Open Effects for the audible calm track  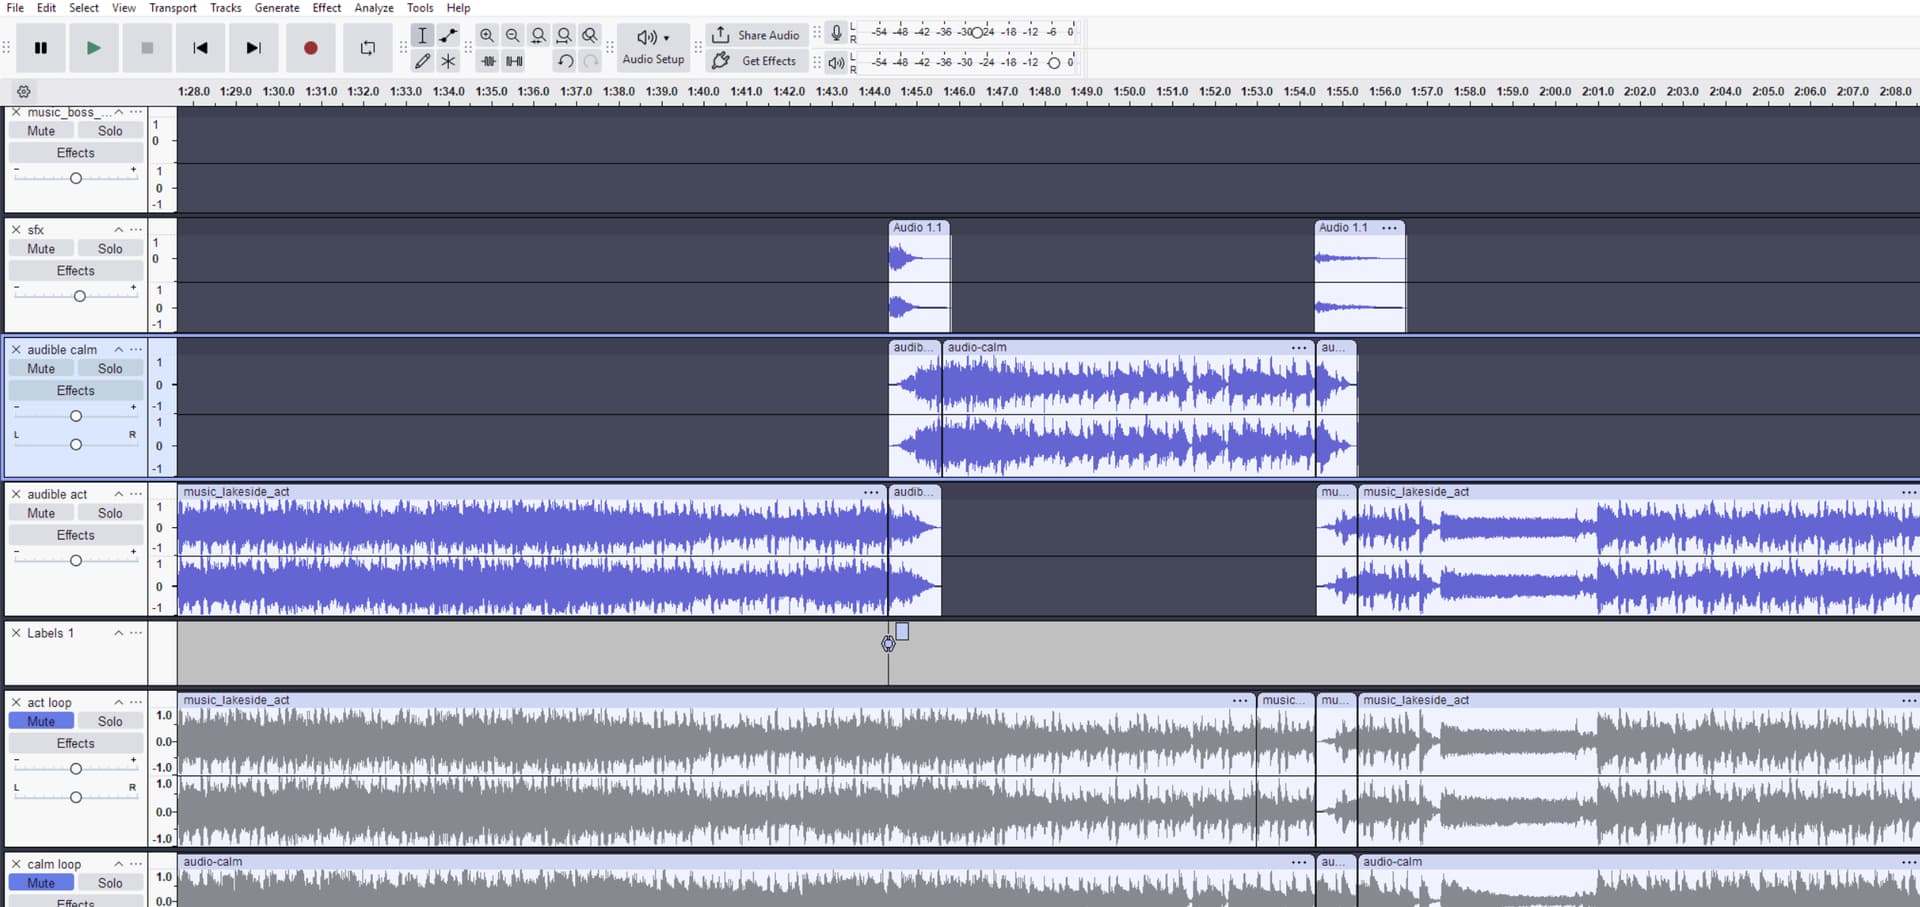click(76, 391)
